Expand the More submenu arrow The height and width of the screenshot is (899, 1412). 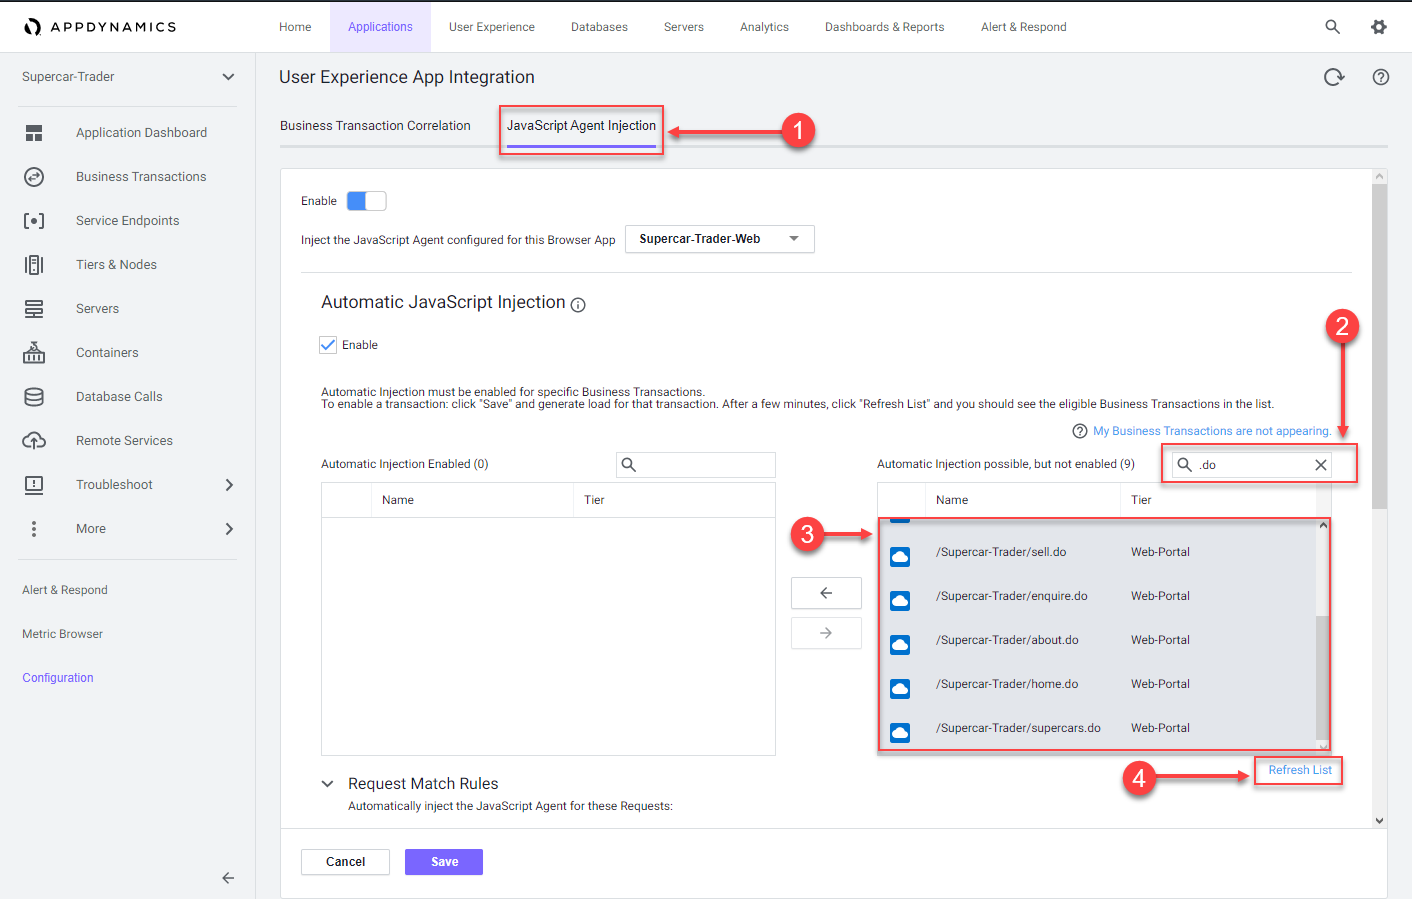click(x=229, y=529)
